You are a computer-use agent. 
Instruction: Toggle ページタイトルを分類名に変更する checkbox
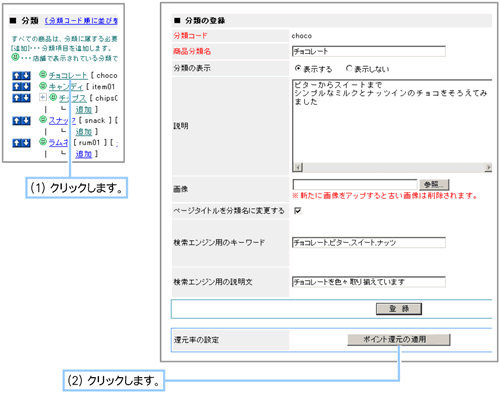tap(298, 211)
